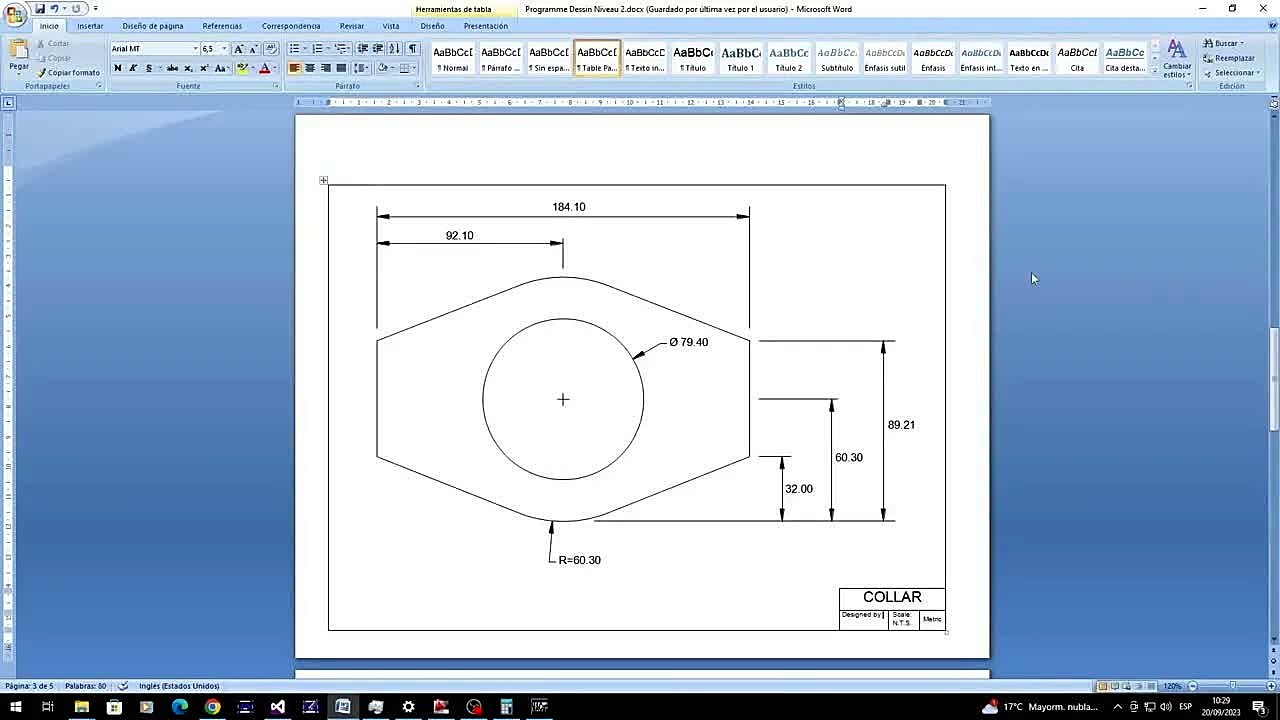Toggle align text left

point(295,68)
